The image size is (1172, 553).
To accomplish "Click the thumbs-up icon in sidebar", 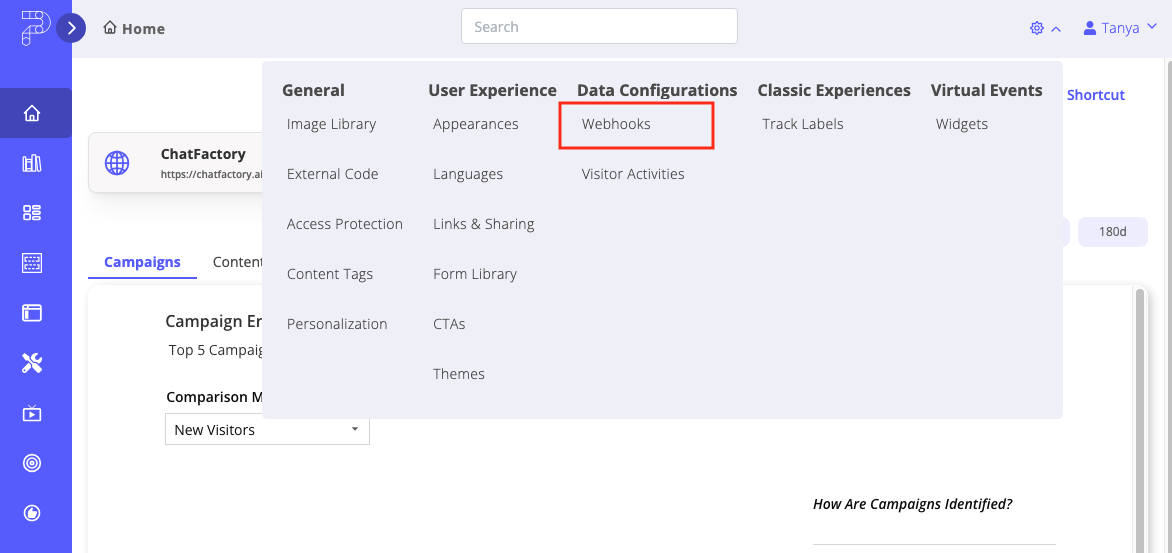I will [x=32, y=513].
